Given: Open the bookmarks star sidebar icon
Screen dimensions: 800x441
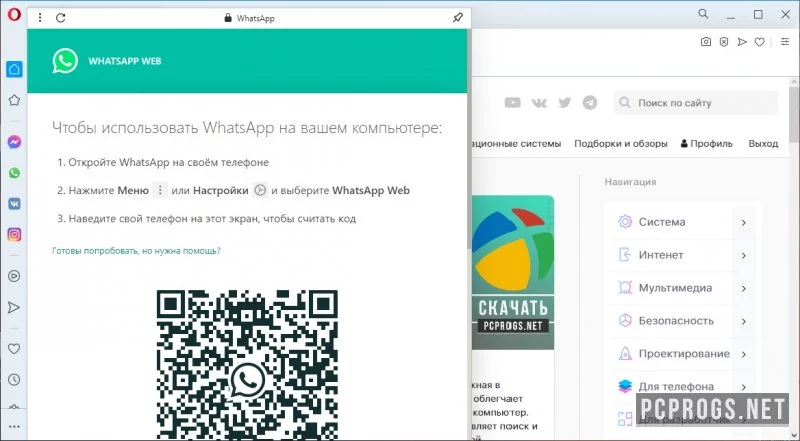Looking at the screenshot, I should [x=14, y=100].
